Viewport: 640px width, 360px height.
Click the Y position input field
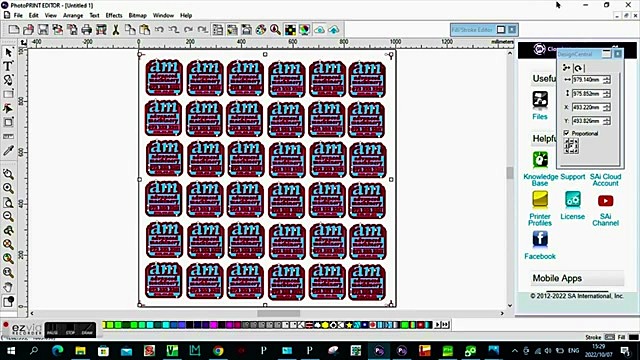click(587, 121)
